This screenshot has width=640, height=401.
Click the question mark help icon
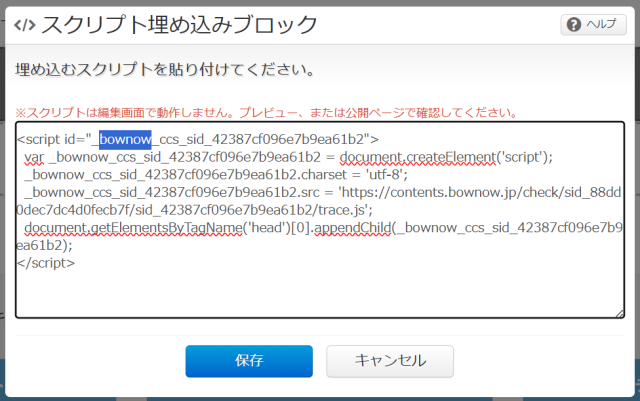(x=574, y=25)
